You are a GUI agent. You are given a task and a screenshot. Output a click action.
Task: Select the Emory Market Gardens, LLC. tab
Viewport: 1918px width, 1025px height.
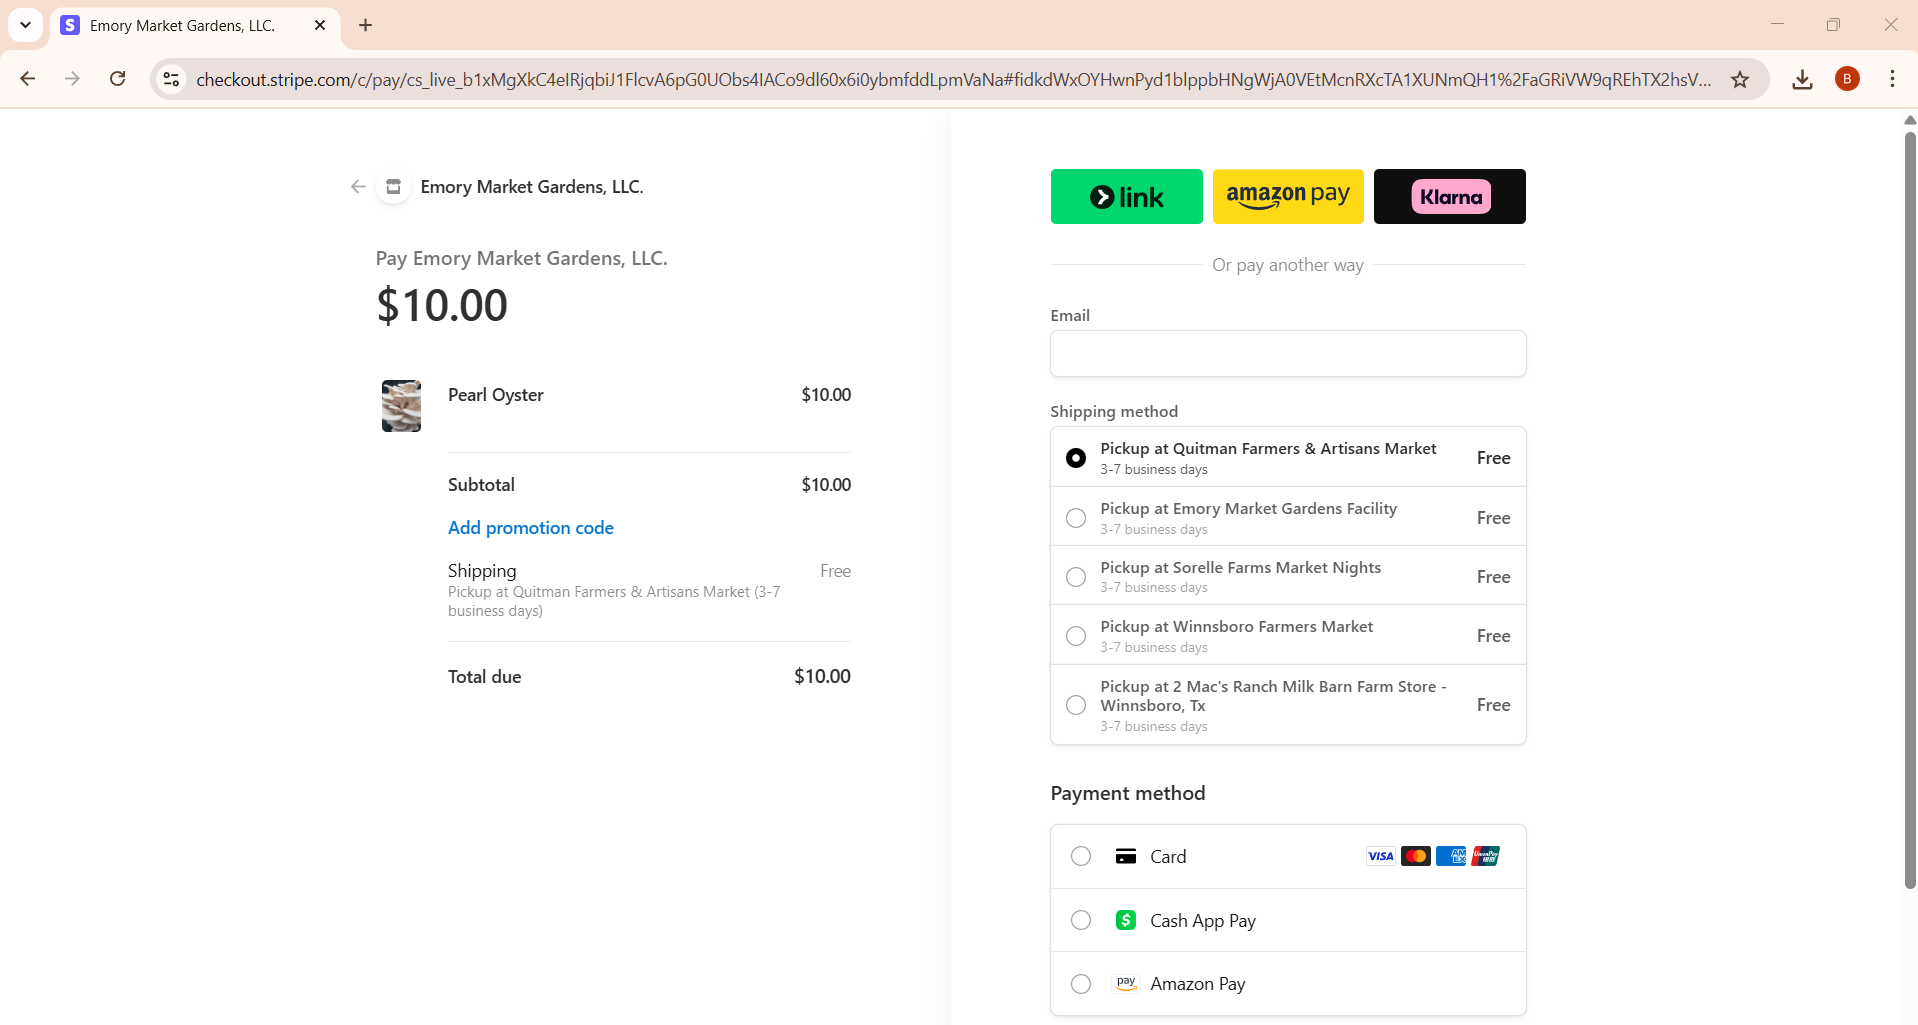click(195, 25)
